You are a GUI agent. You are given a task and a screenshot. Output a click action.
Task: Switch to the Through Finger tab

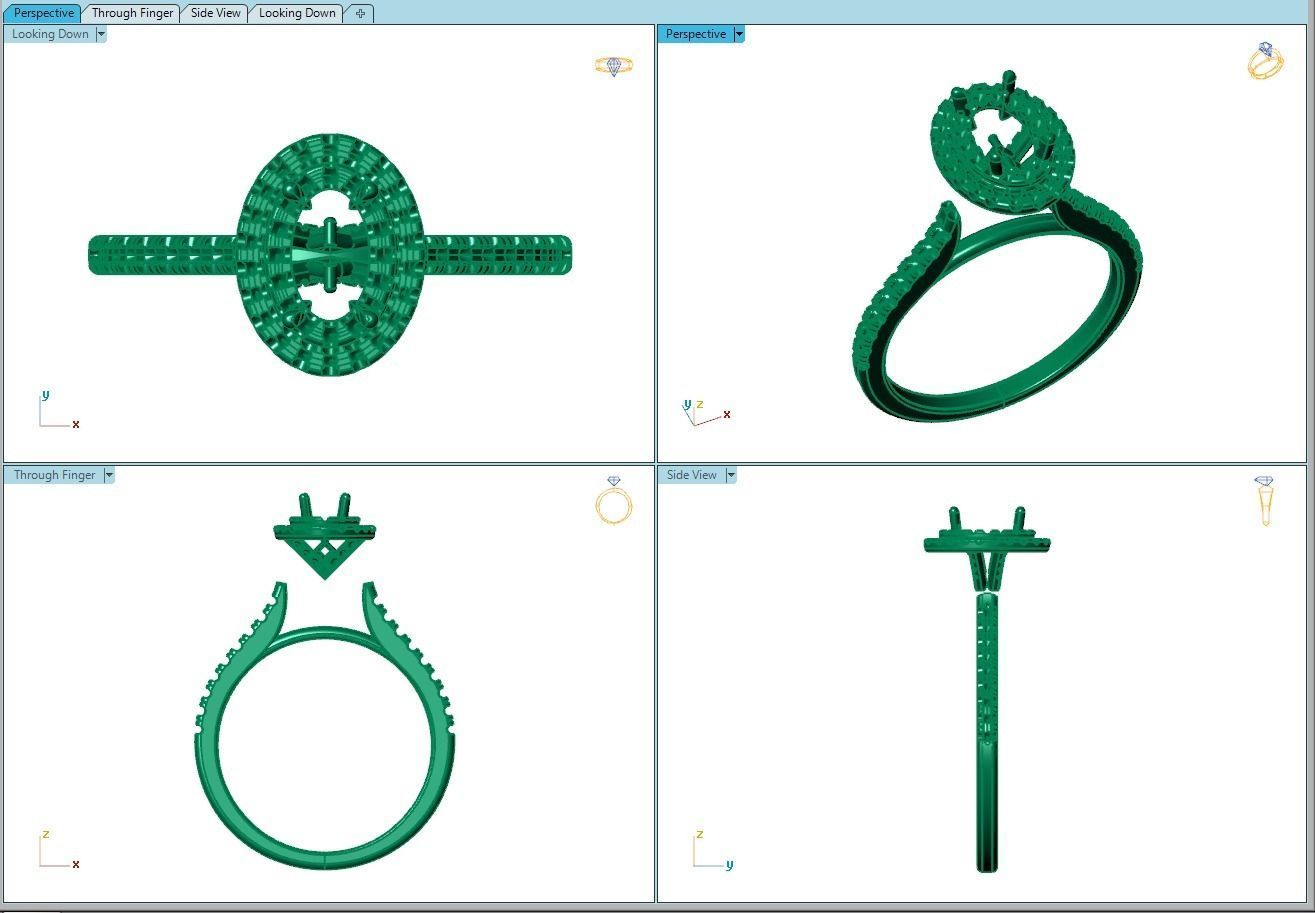click(x=132, y=13)
